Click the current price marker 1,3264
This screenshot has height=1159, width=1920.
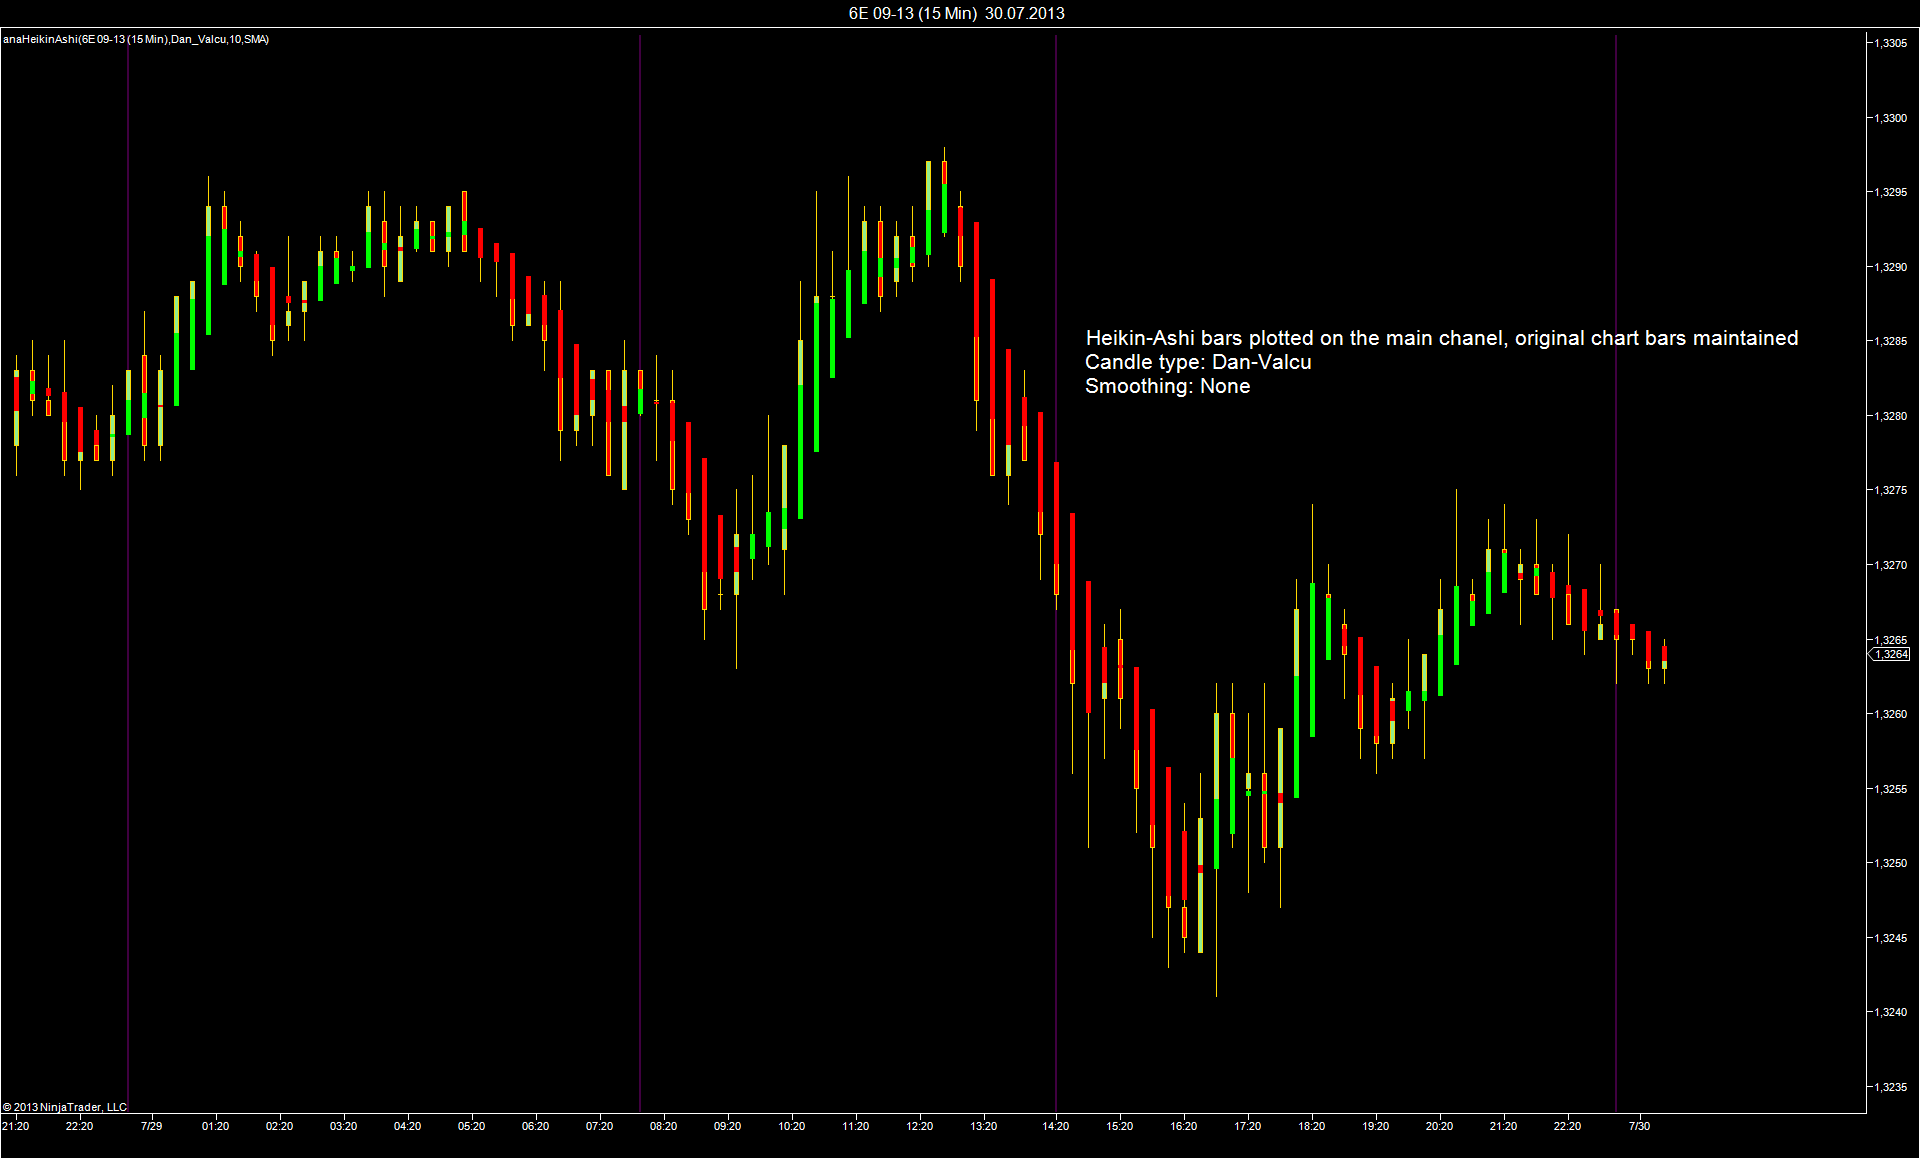1890,654
